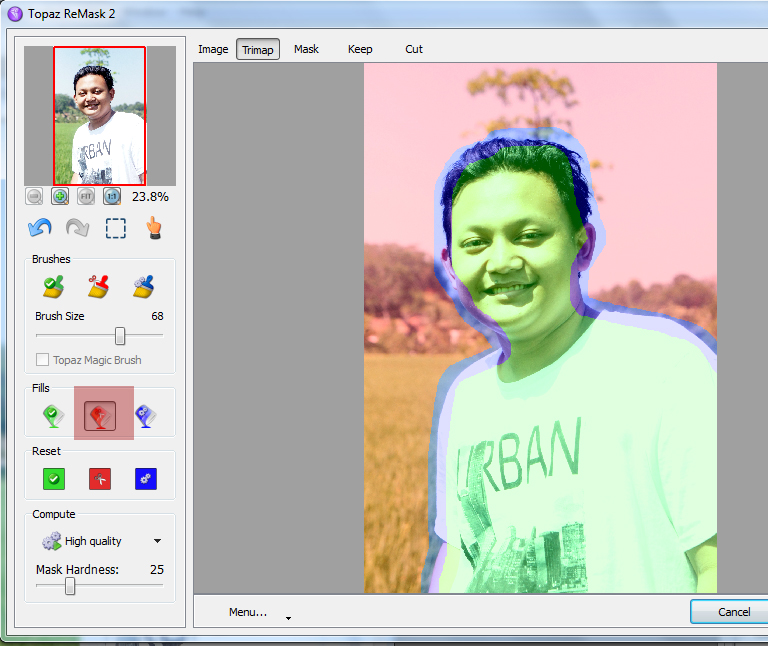Click the gears Compute icon
Screen dimensions: 768x646
[x=51, y=541]
